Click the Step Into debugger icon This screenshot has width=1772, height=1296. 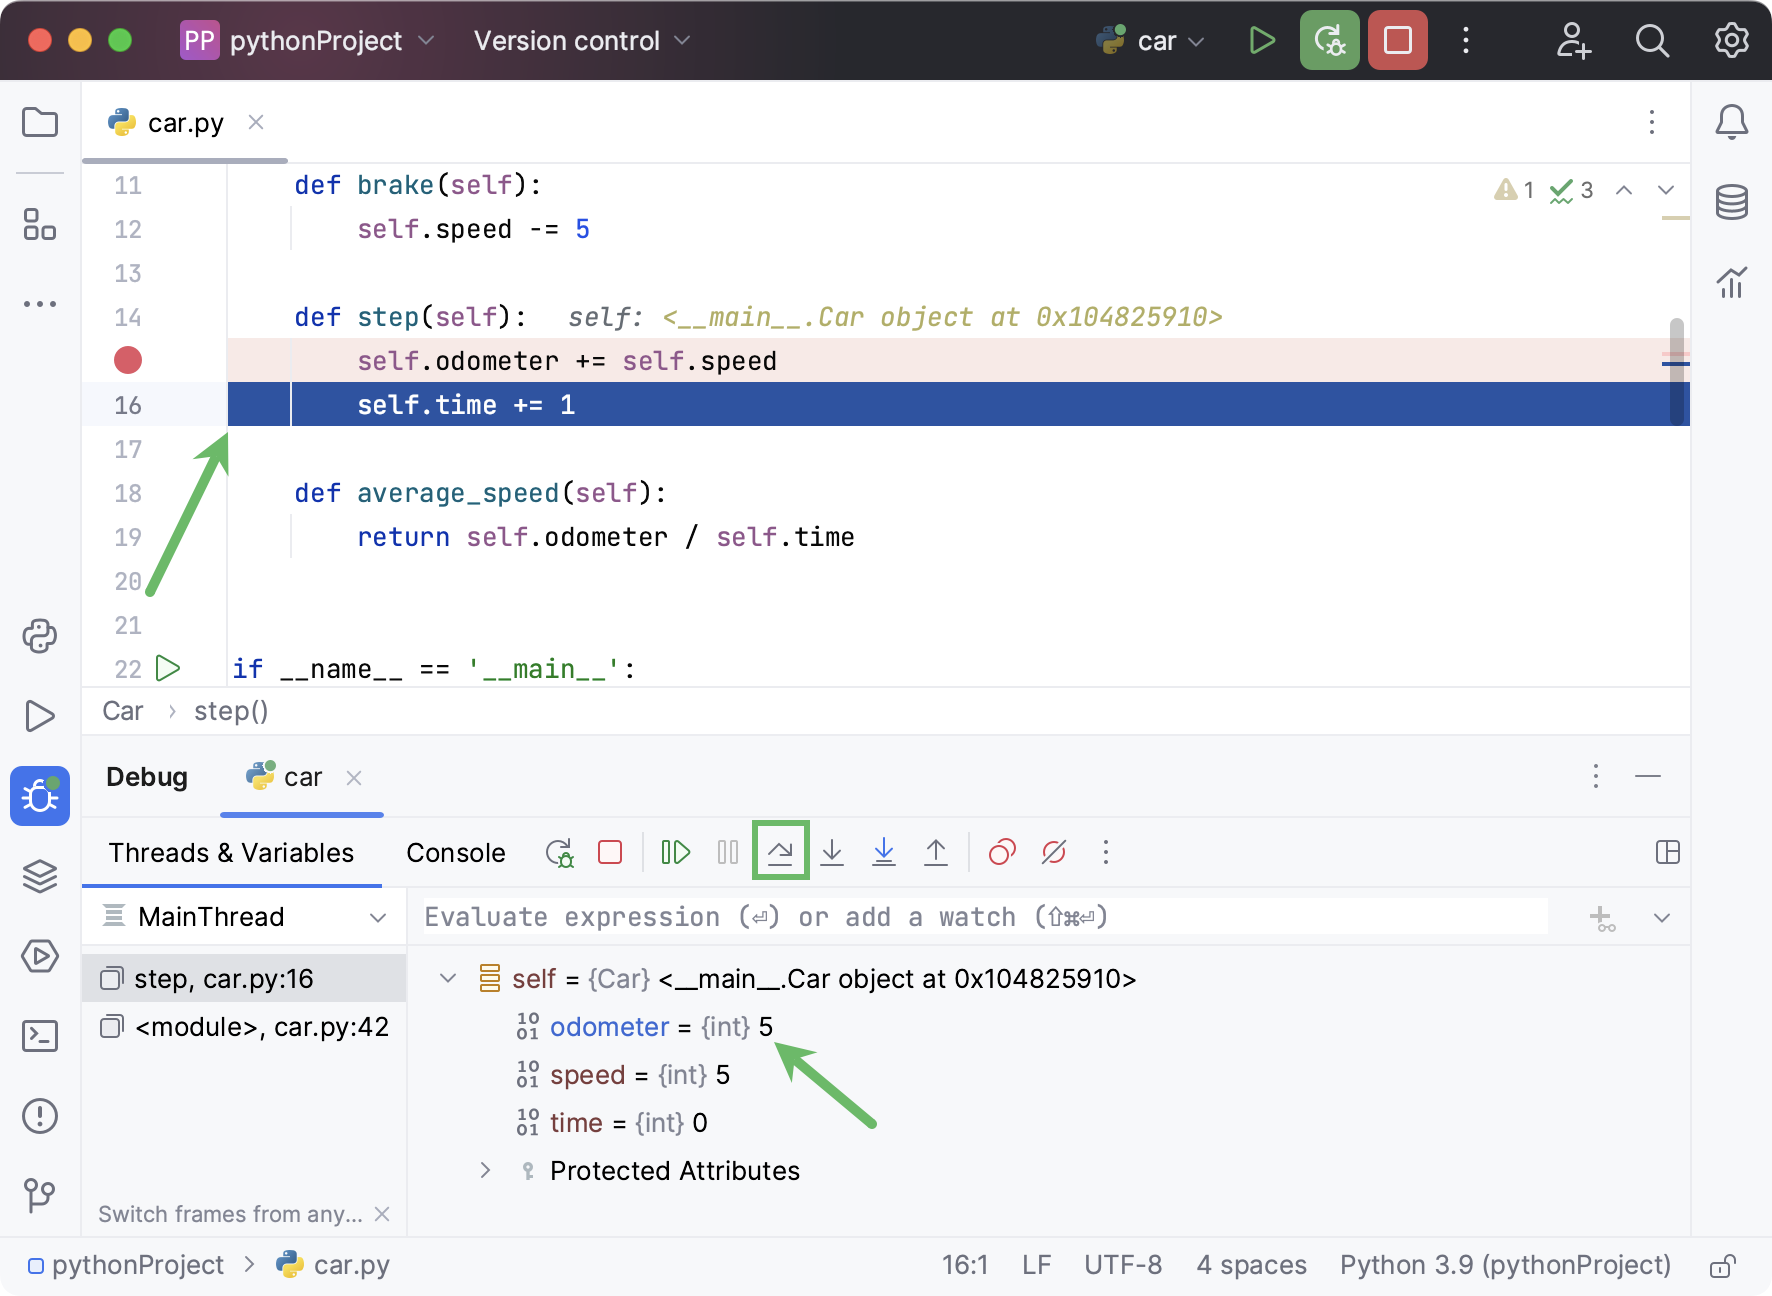pyautogui.click(x=832, y=852)
